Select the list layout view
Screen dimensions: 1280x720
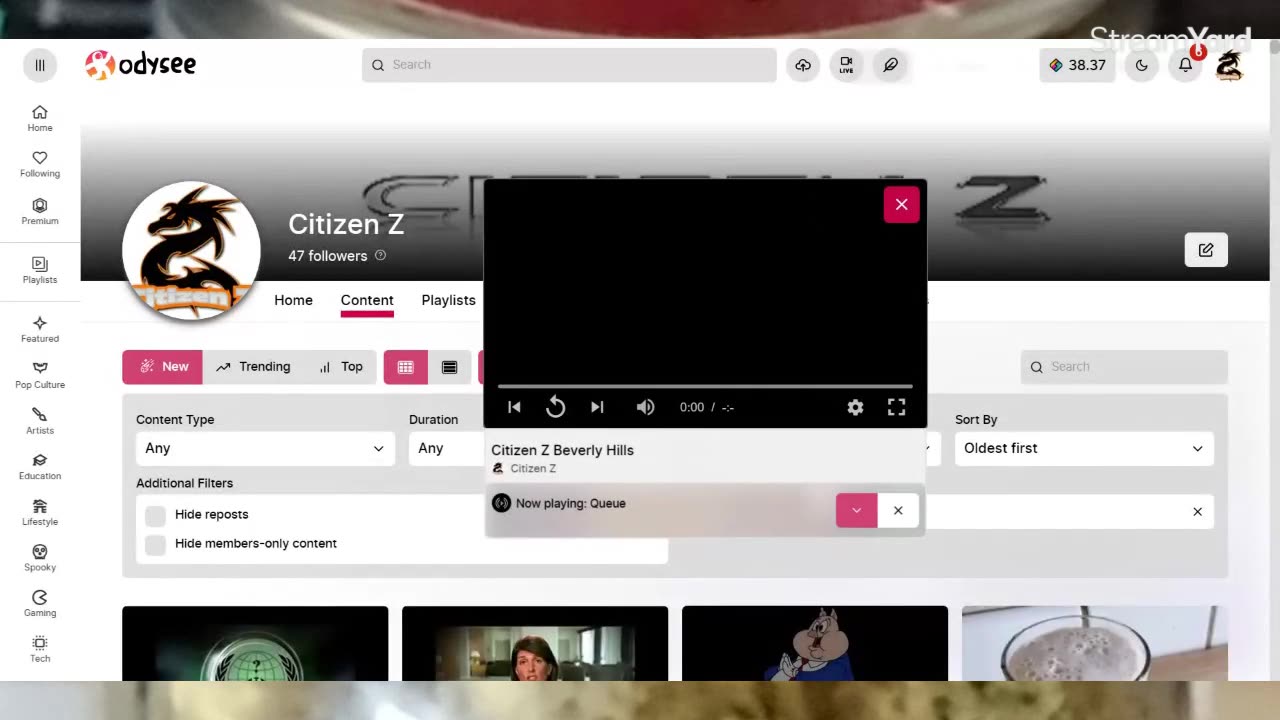pyautogui.click(x=450, y=367)
